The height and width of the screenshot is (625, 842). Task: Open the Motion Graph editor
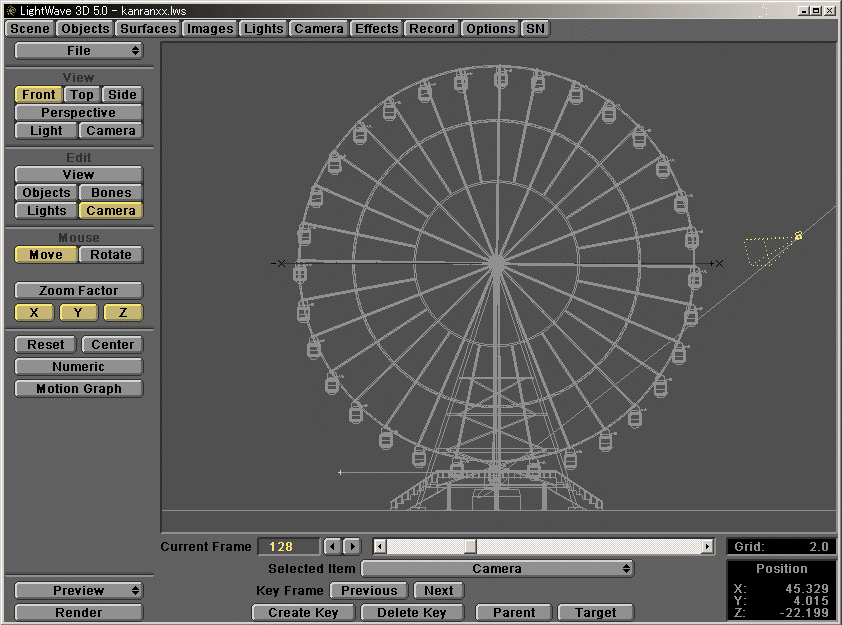(x=78, y=388)
